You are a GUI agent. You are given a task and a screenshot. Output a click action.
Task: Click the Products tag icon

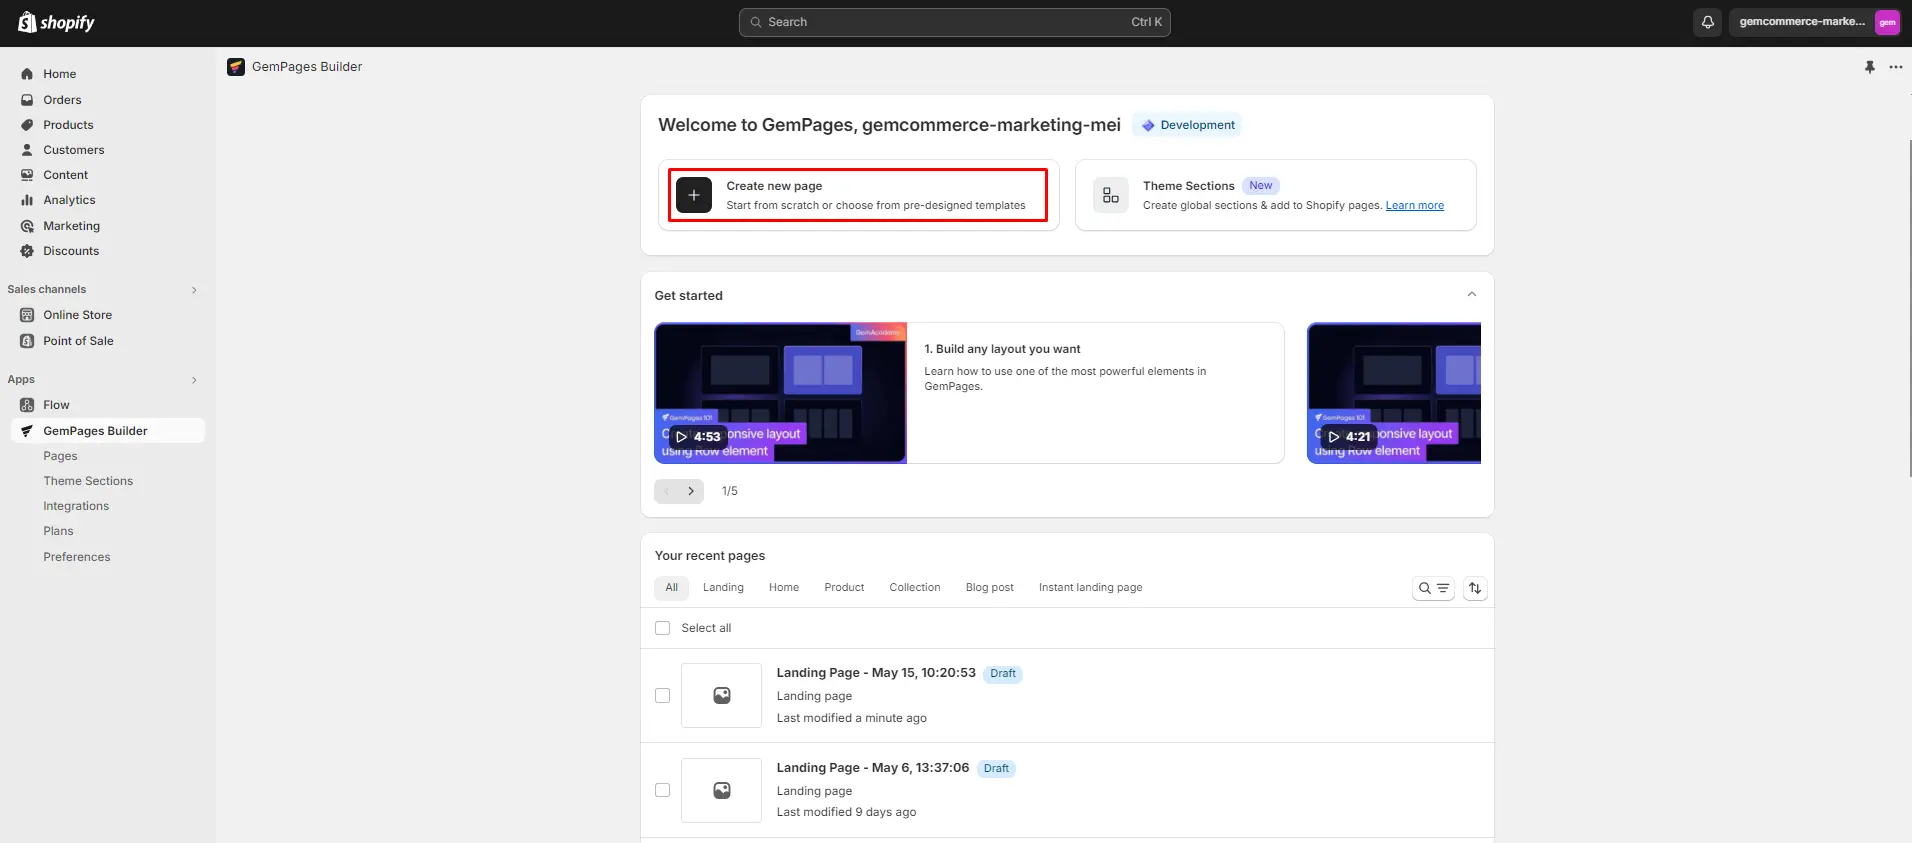coord(27,125)
